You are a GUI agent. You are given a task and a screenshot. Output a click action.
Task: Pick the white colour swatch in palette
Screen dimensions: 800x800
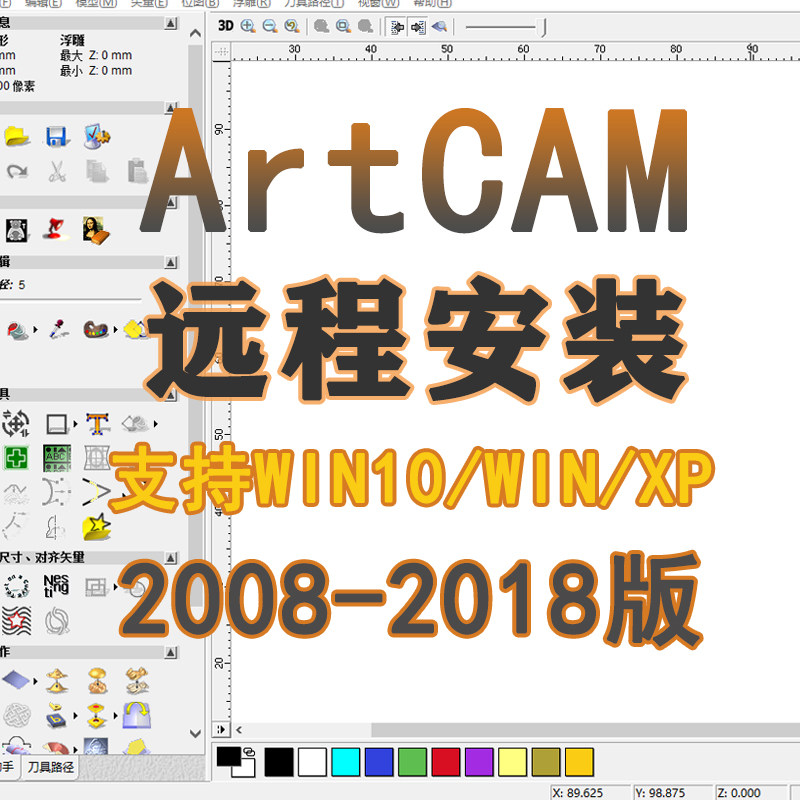point(312,762)
